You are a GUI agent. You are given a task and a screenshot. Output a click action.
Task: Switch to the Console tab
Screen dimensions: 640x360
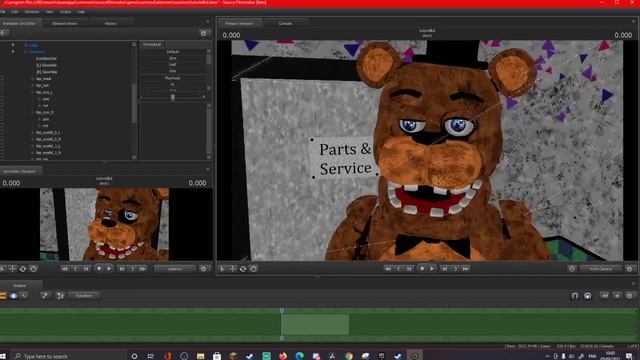click(285, 24)
